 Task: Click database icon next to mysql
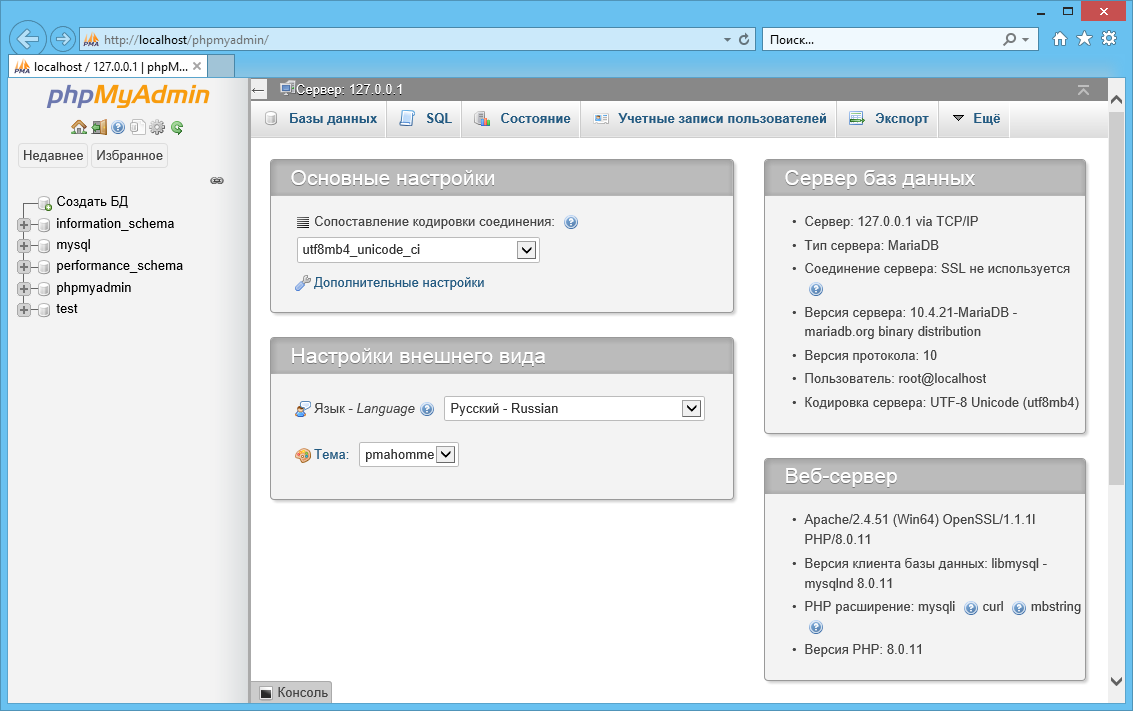click(44, 246)
